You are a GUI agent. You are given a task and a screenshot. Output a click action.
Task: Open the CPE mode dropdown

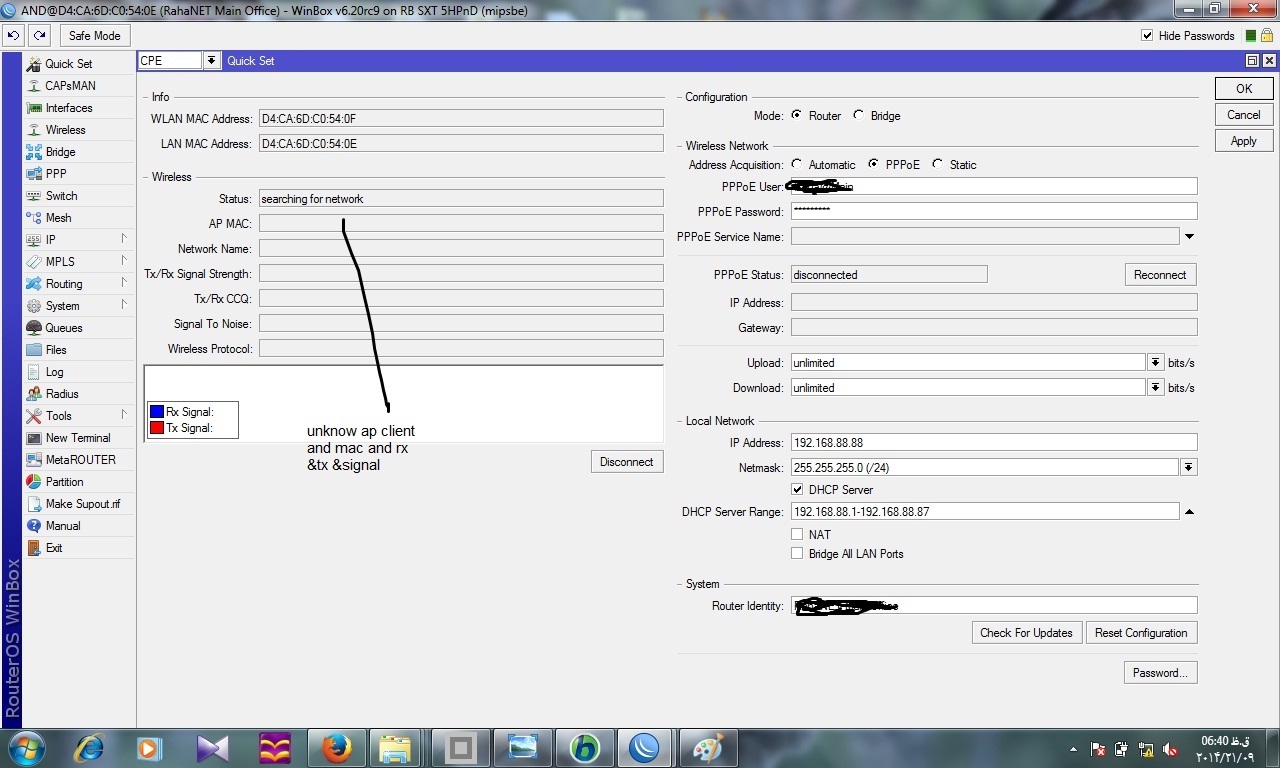tap(211, 61)
